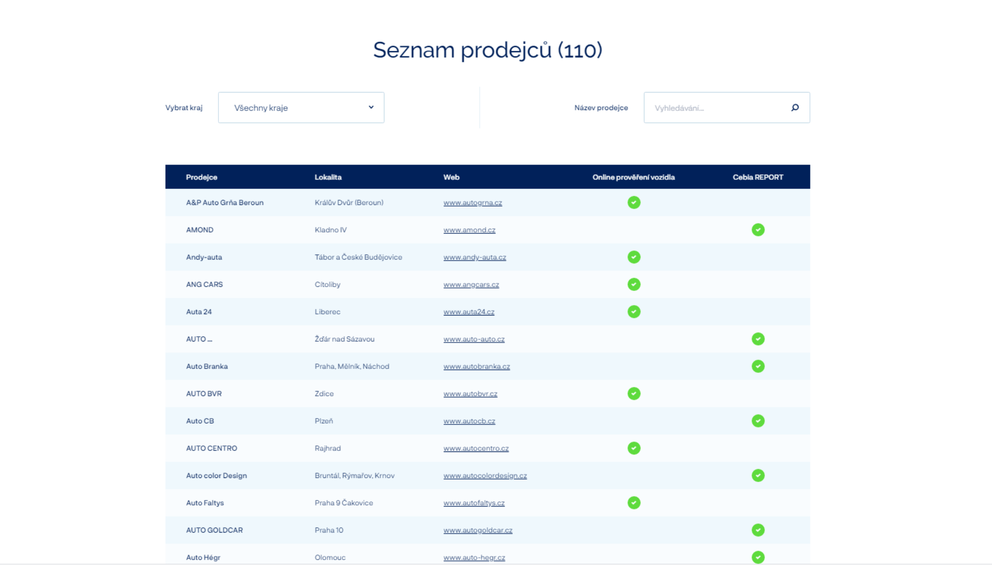Click green check in AUTO CENTRO row
Screen dimensions: 992x565
(x=634, y=448)
